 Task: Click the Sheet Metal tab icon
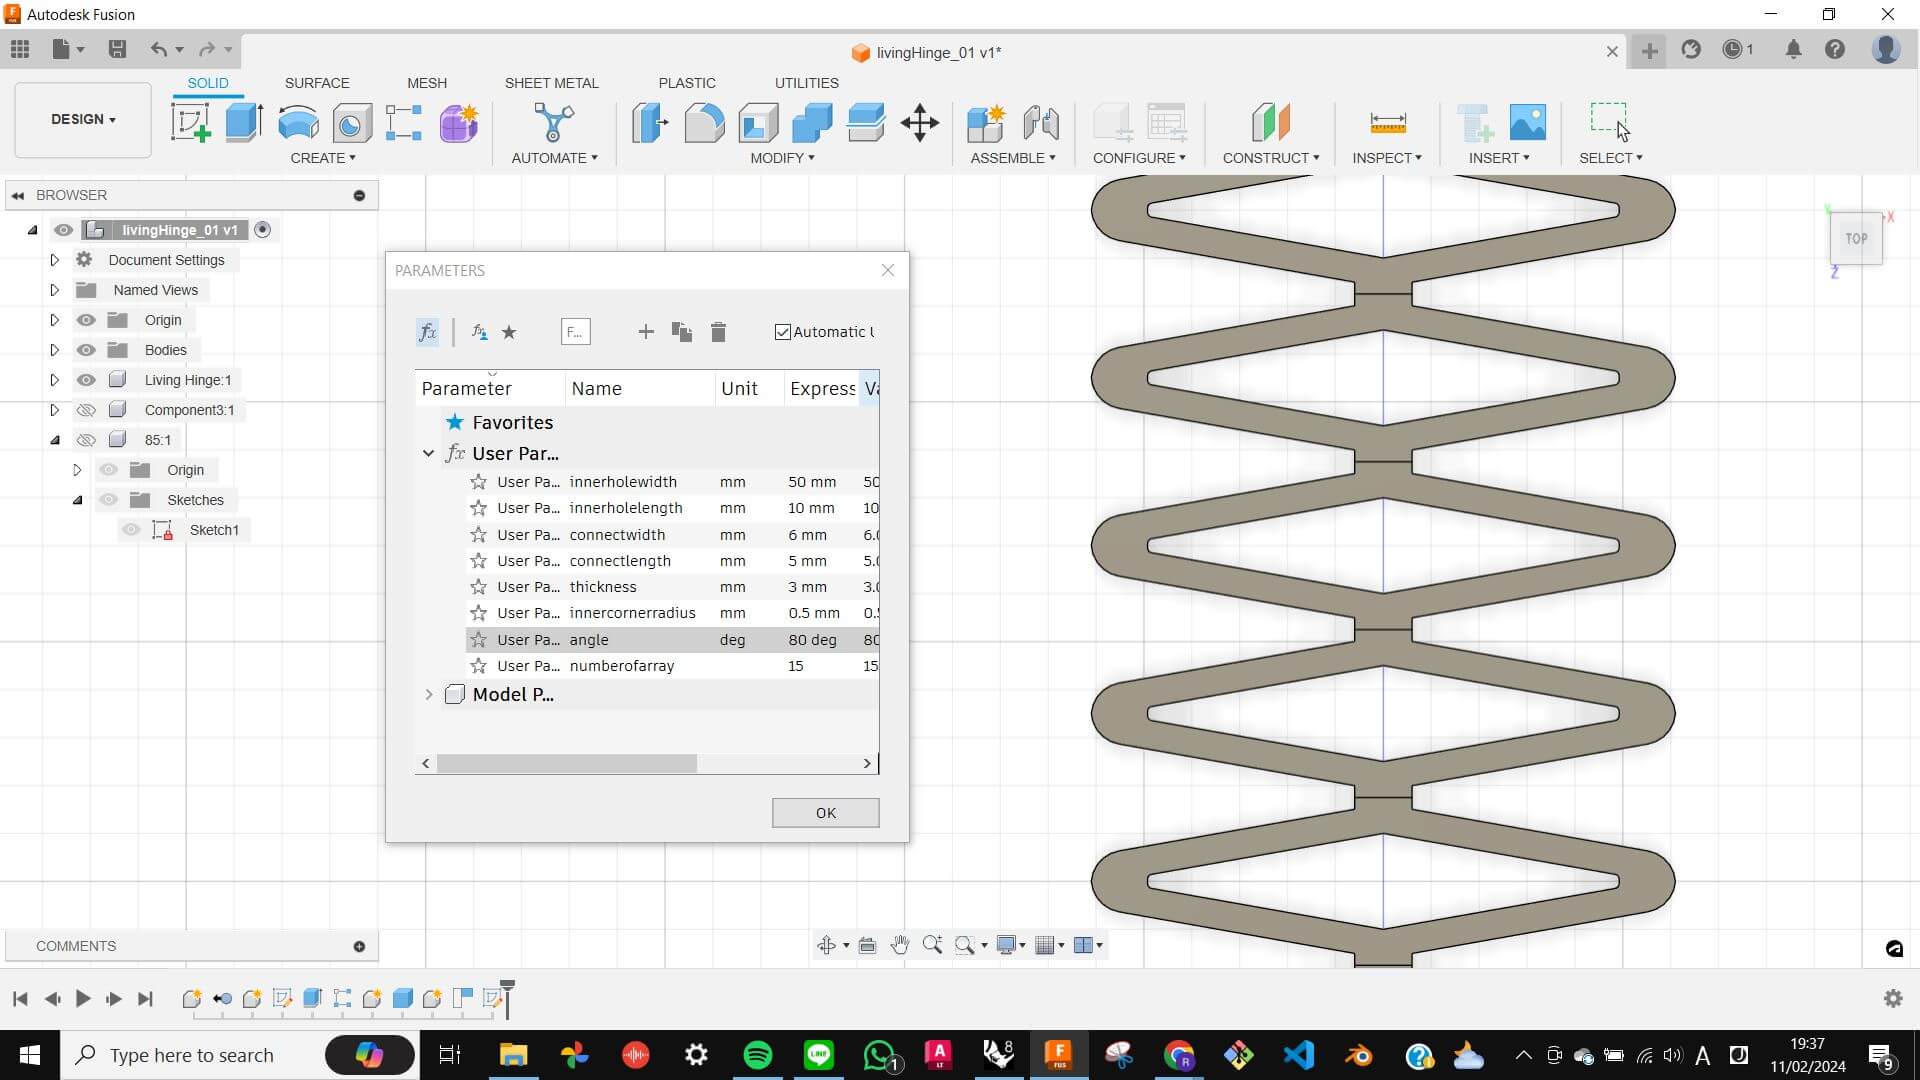[551, 83]
